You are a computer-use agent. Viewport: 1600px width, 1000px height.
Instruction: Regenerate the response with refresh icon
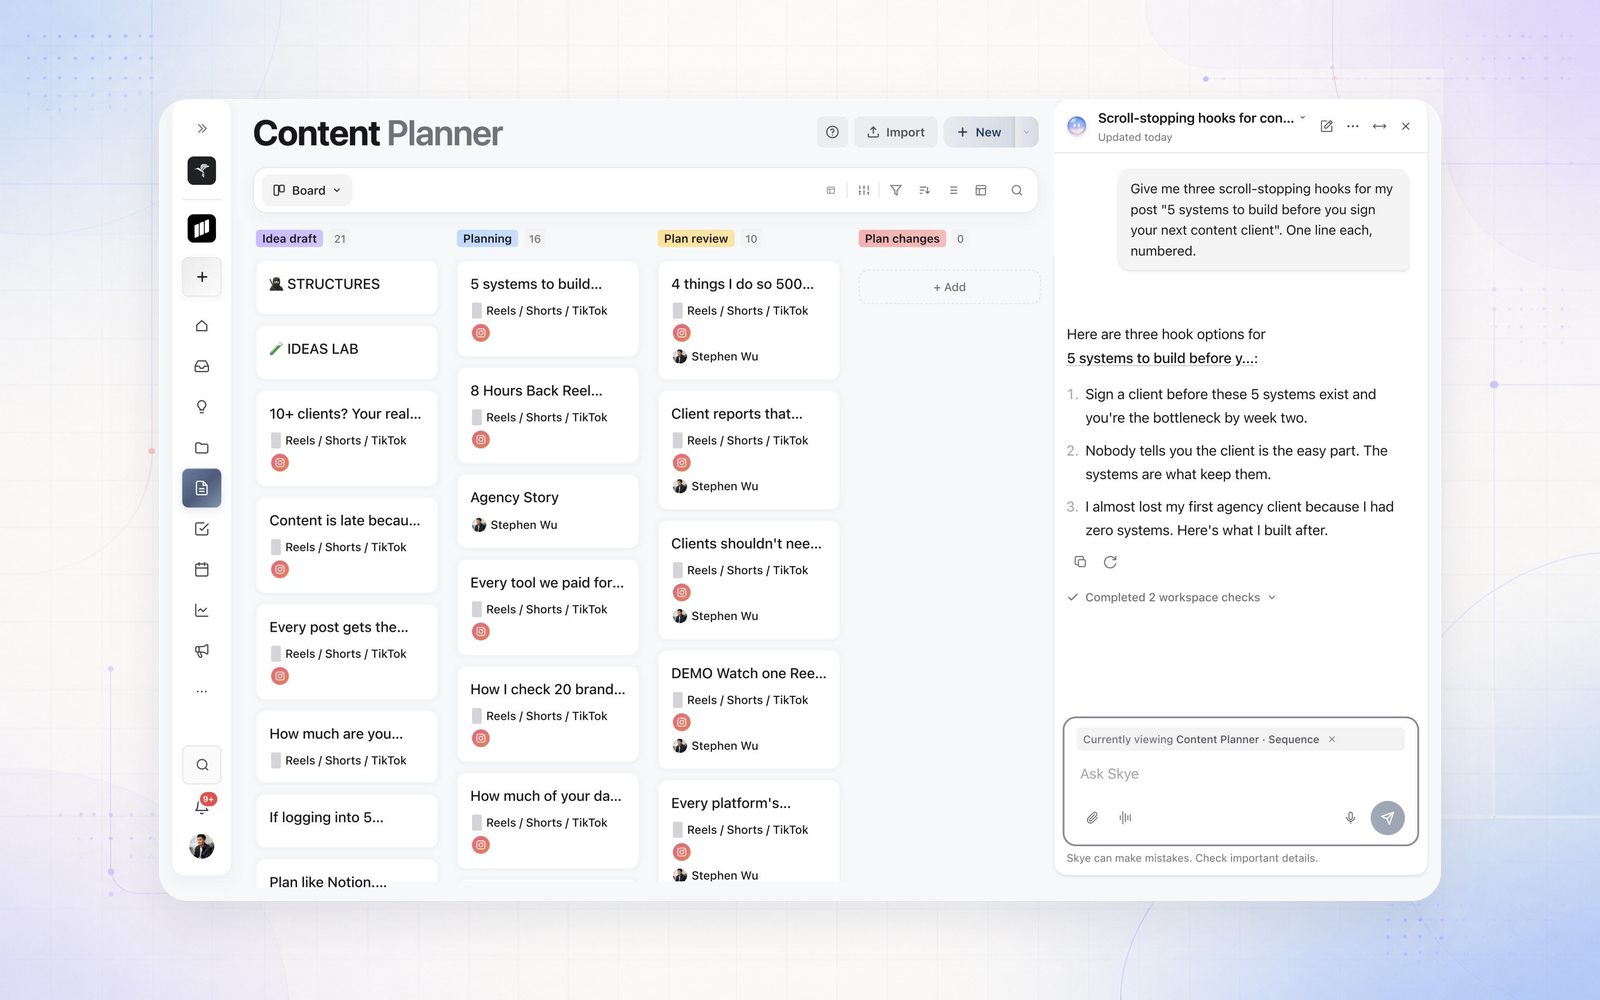pos(1110,562)
